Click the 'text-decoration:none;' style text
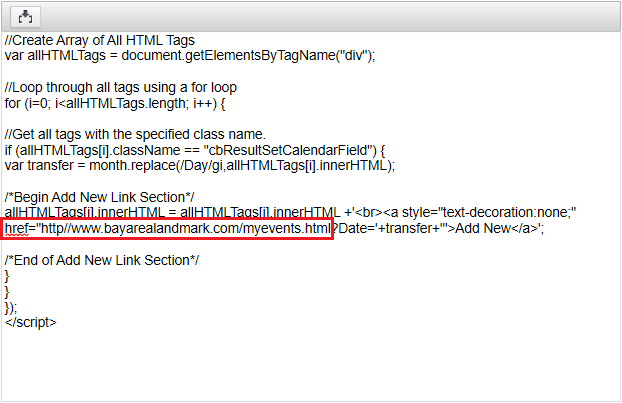 tap(509, 212)
